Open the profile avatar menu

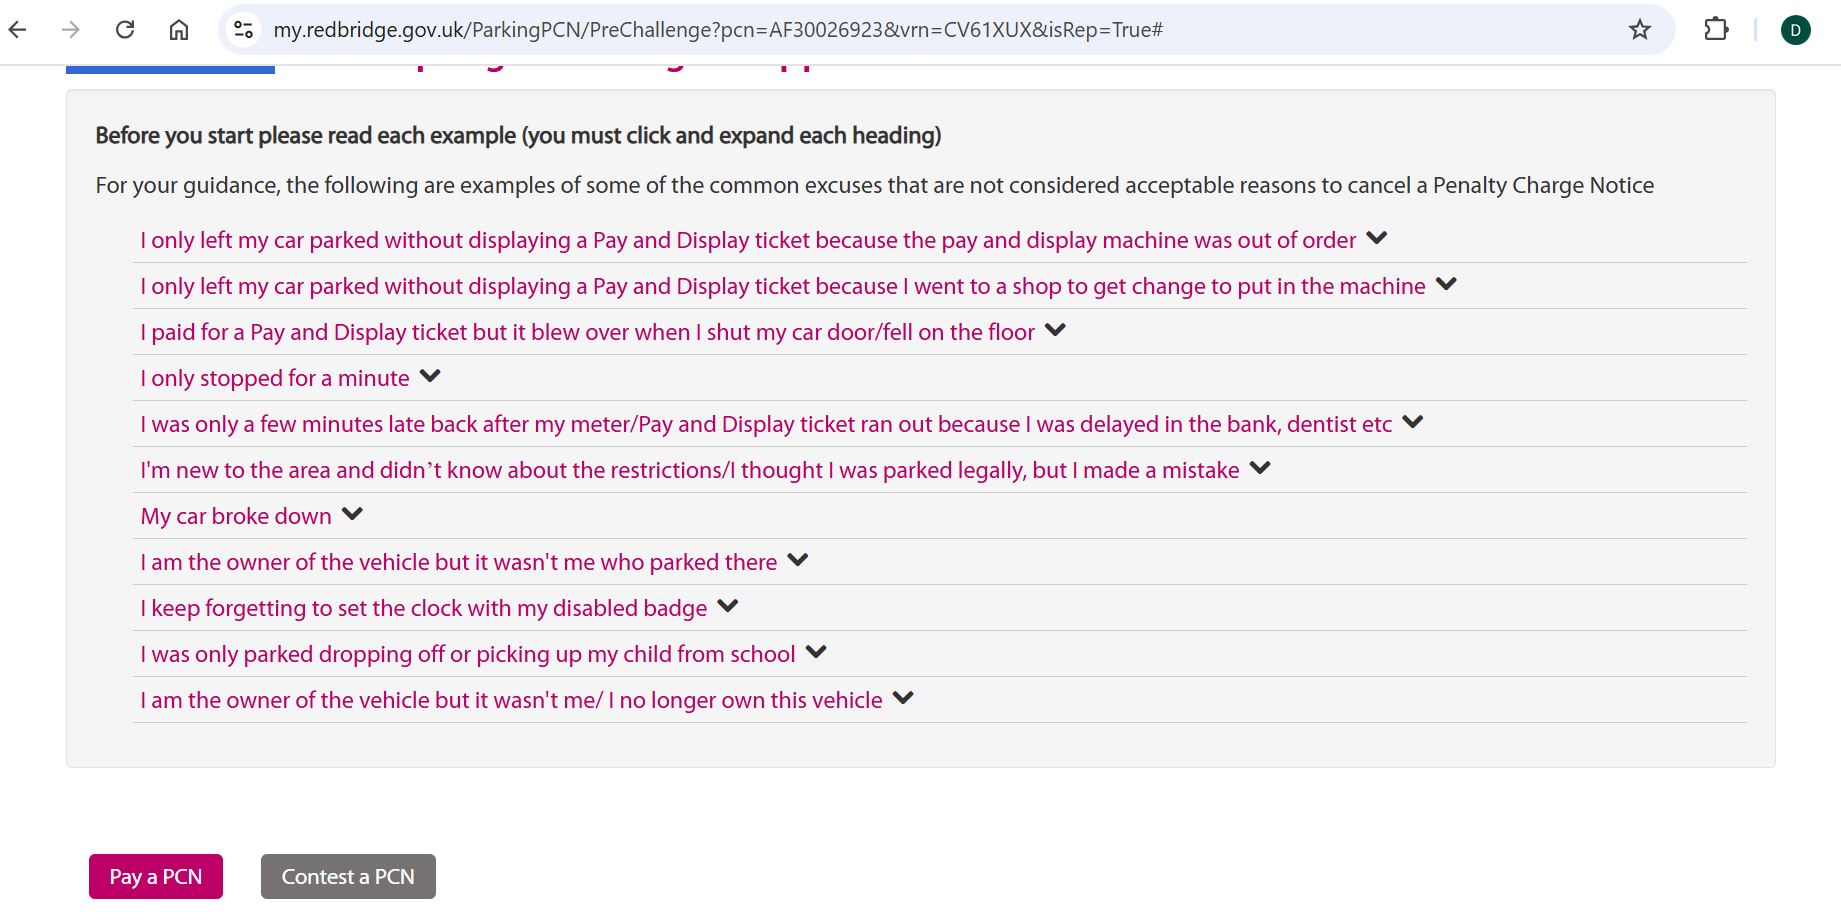(1795, 30)
